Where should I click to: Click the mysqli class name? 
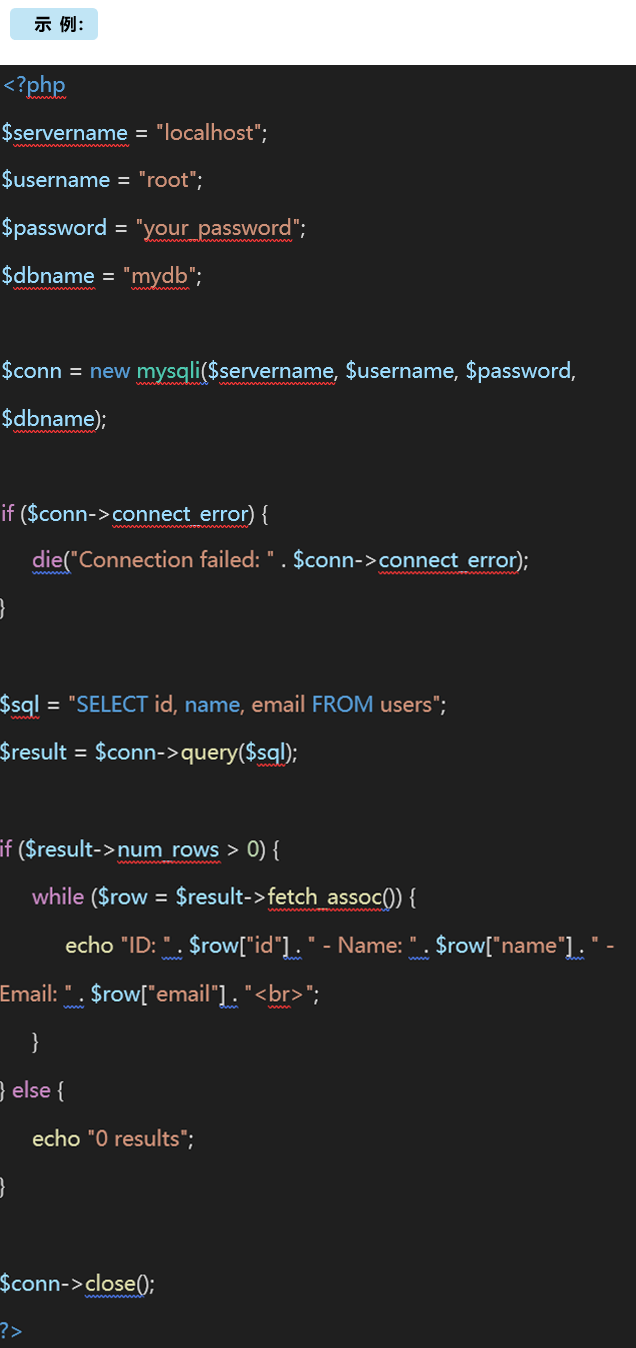168,371
